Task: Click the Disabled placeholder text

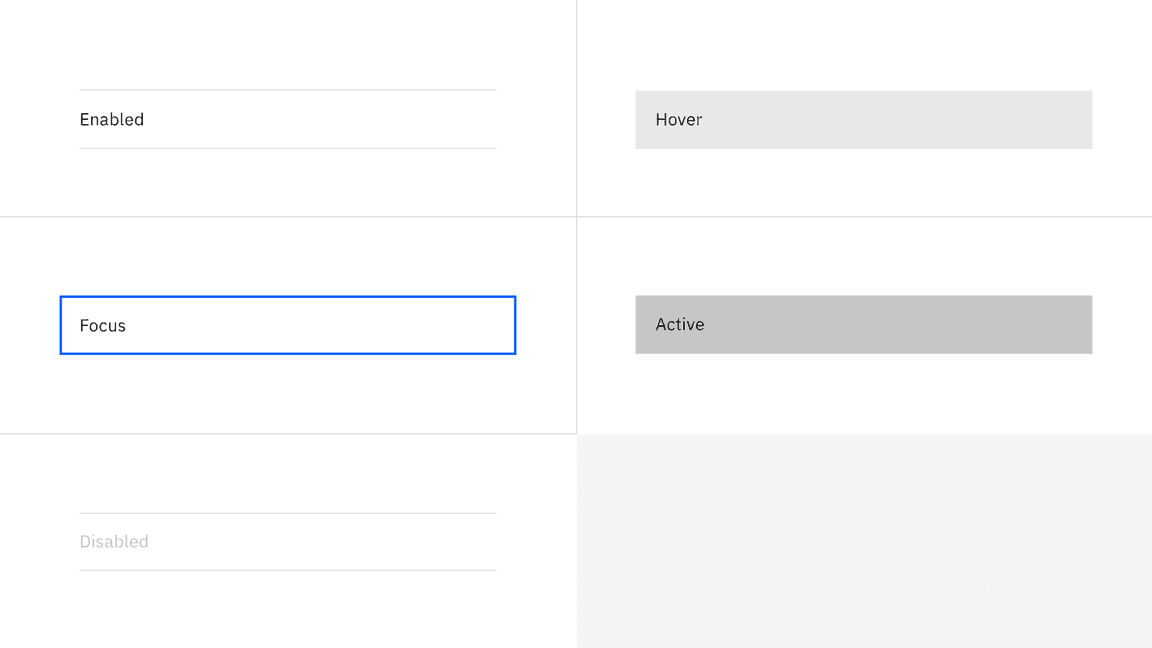Action: (114, 541)
